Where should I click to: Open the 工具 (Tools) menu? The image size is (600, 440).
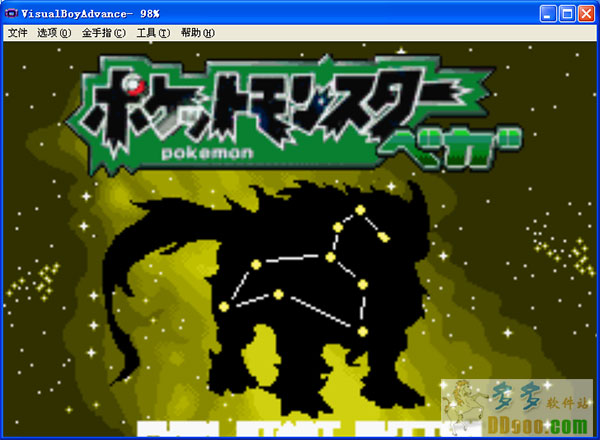coord(153,33)
